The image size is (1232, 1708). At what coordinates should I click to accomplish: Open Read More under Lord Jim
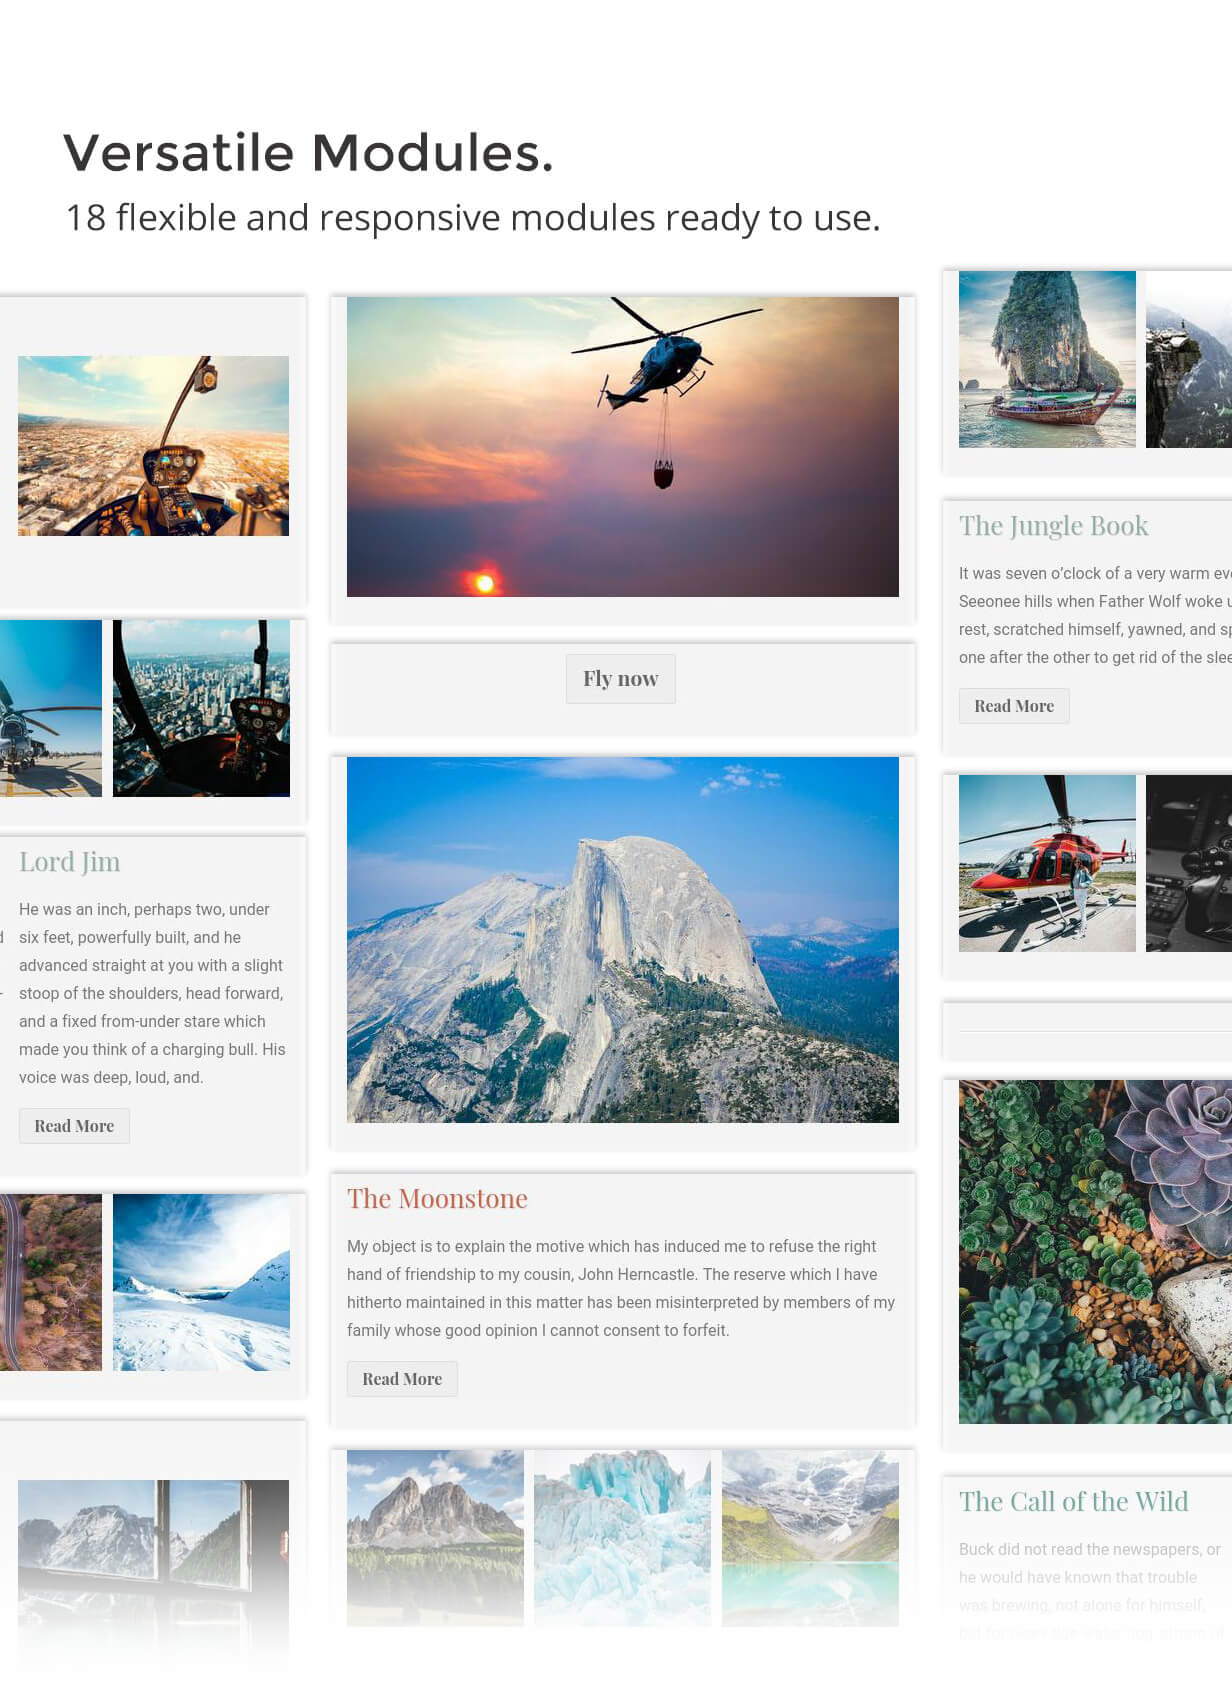(x=74, y=1126)
